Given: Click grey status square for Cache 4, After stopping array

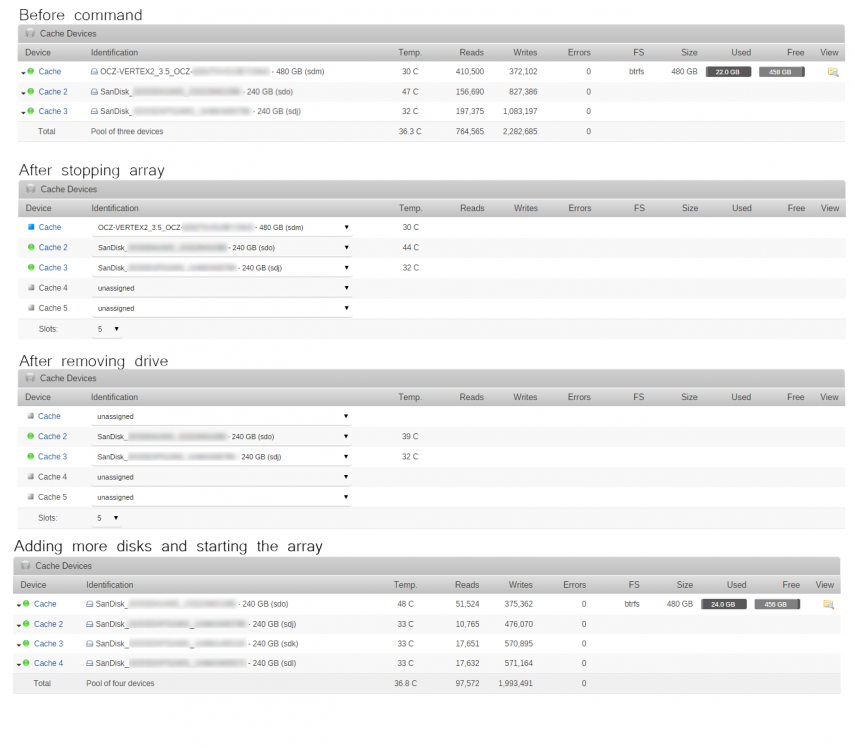Looking at the screenshot, I should tap(31, 287).
